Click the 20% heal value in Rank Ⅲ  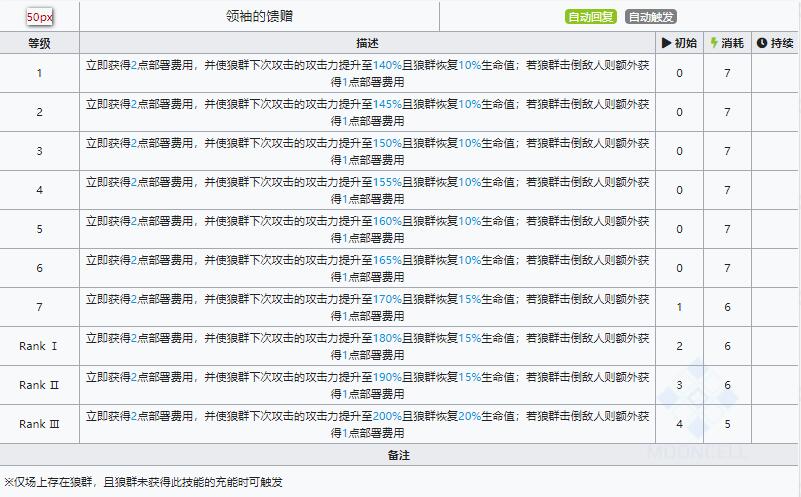tap(469, 416)
